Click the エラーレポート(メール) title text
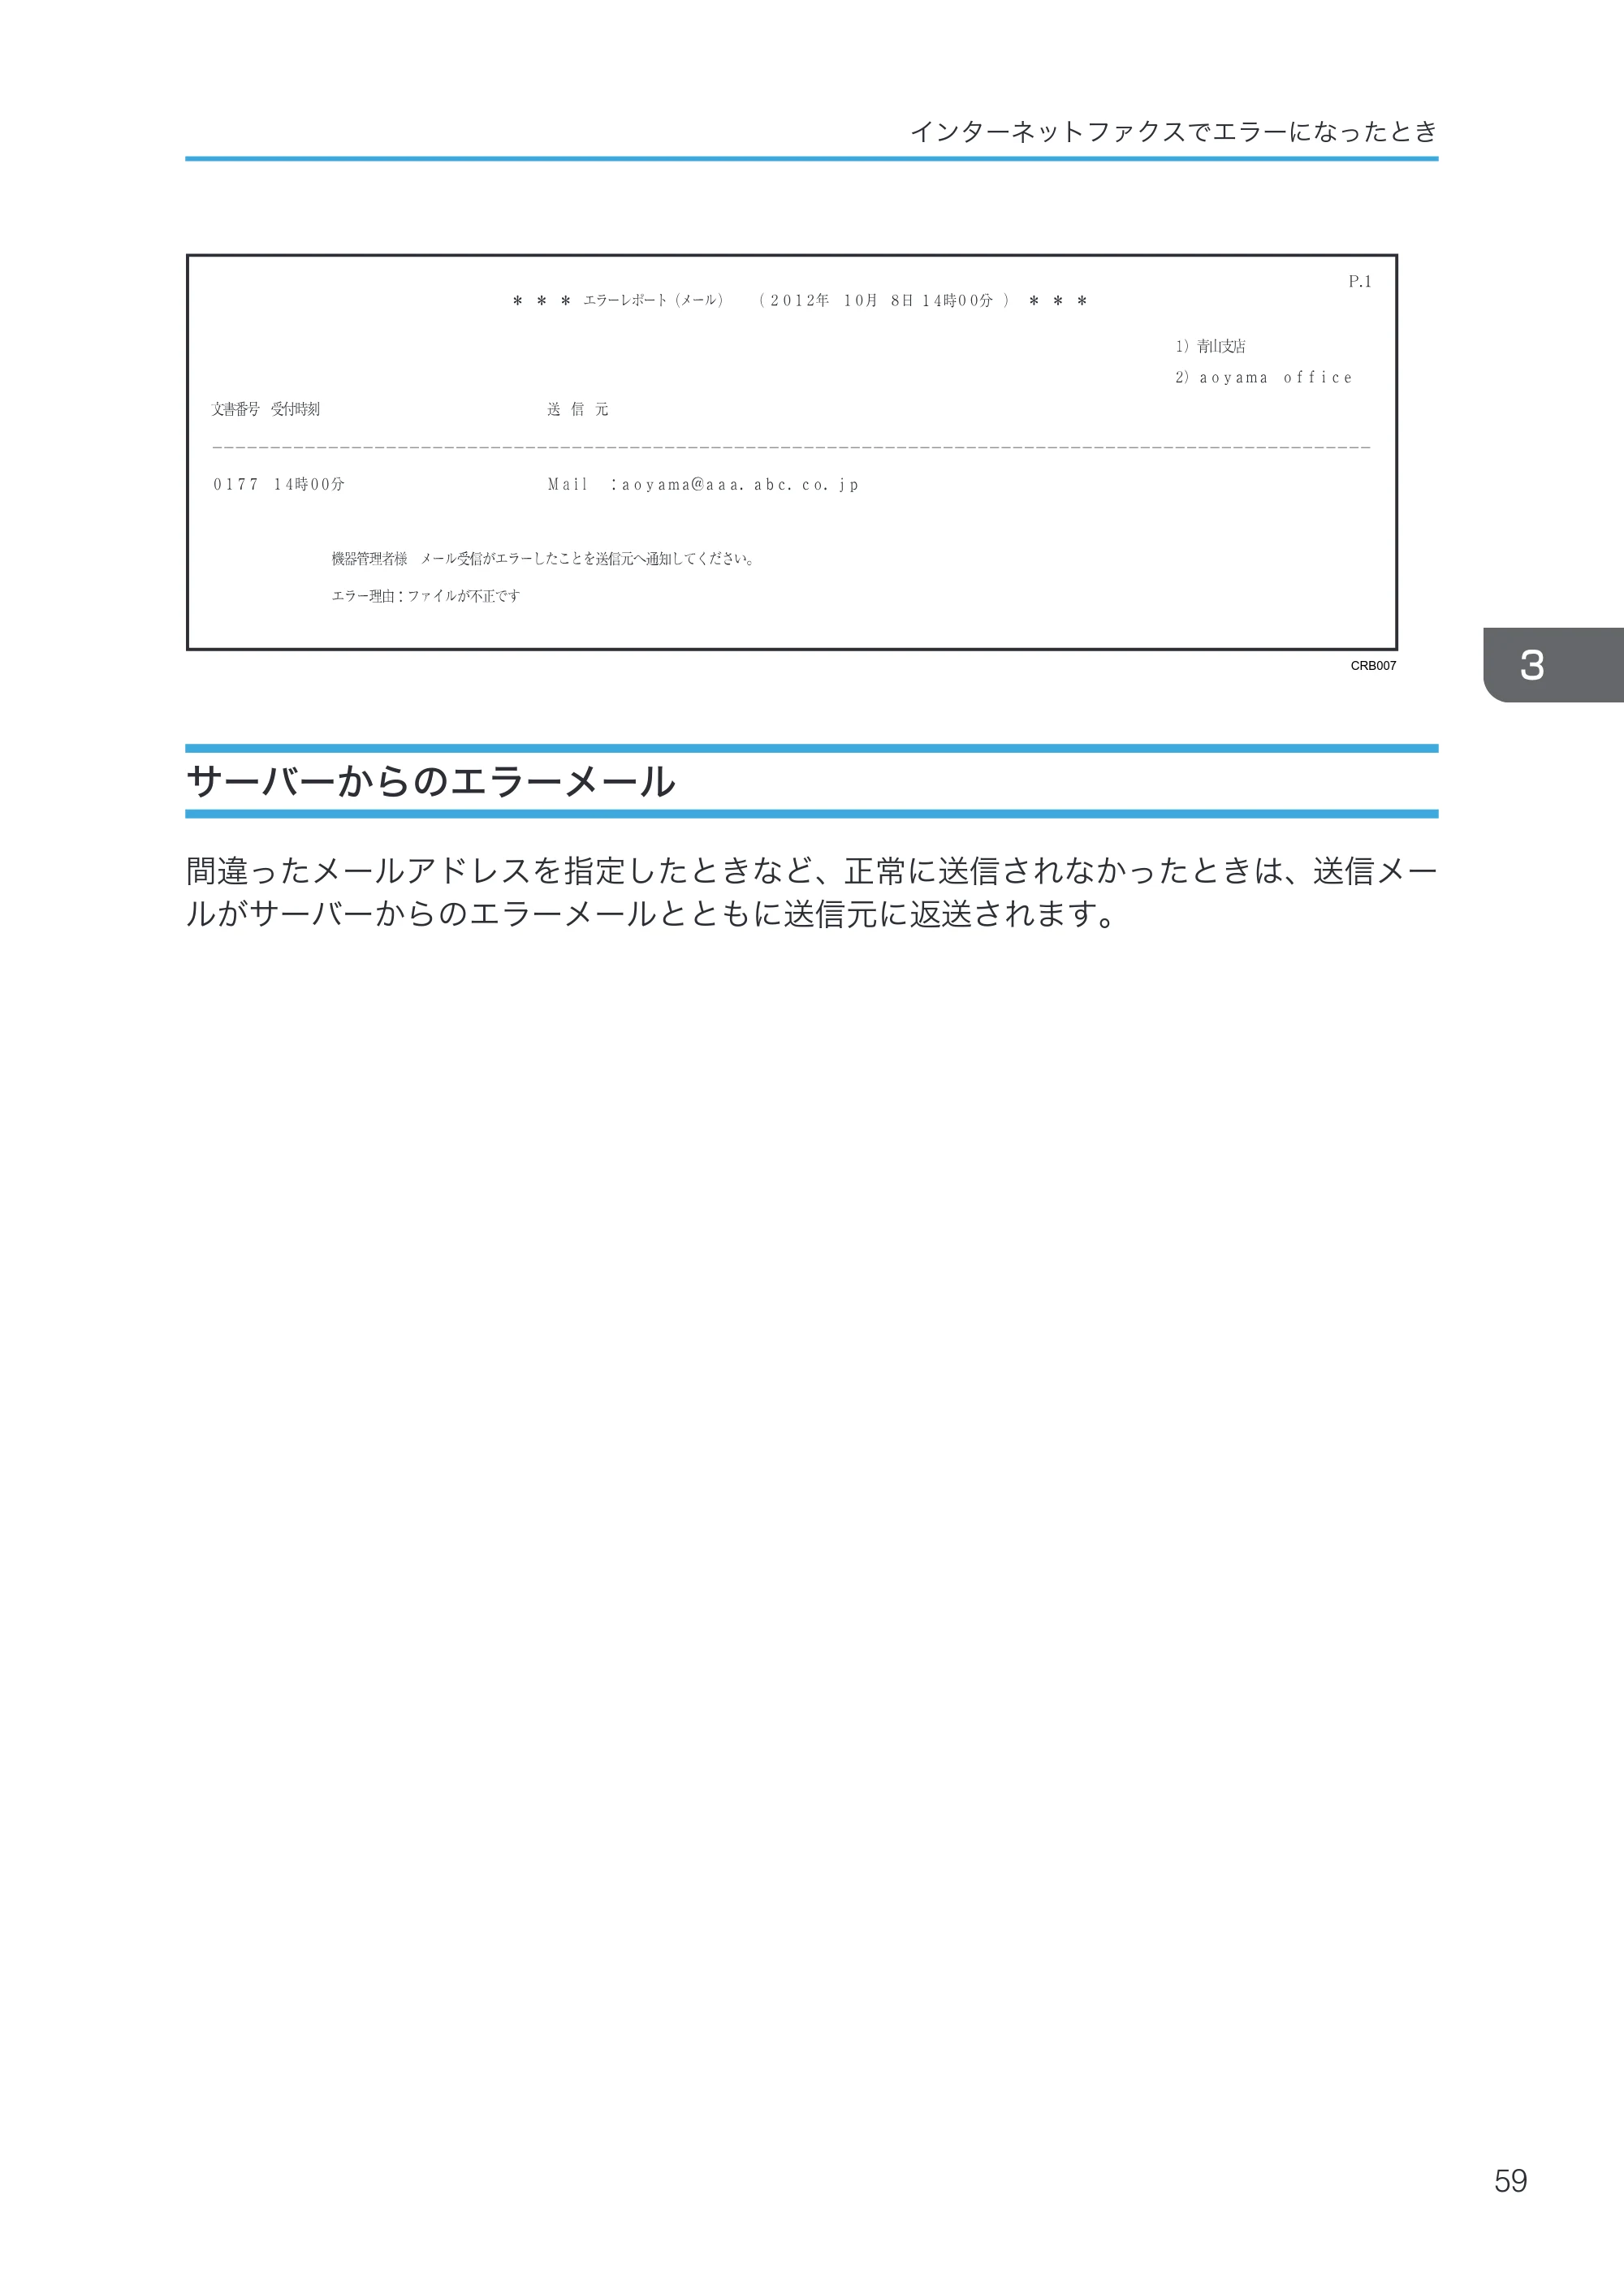Viewport: 1624px width, 2294px height. tap(653, 300)
